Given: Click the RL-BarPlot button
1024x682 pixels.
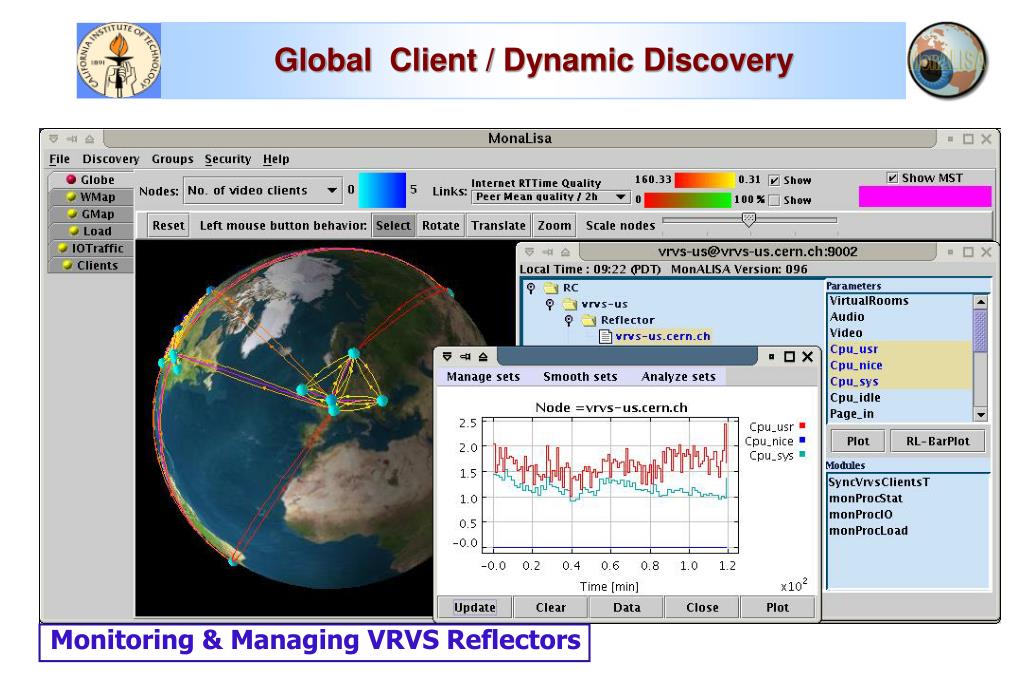Looking at the screenshot, I should (x=937, y=441).
